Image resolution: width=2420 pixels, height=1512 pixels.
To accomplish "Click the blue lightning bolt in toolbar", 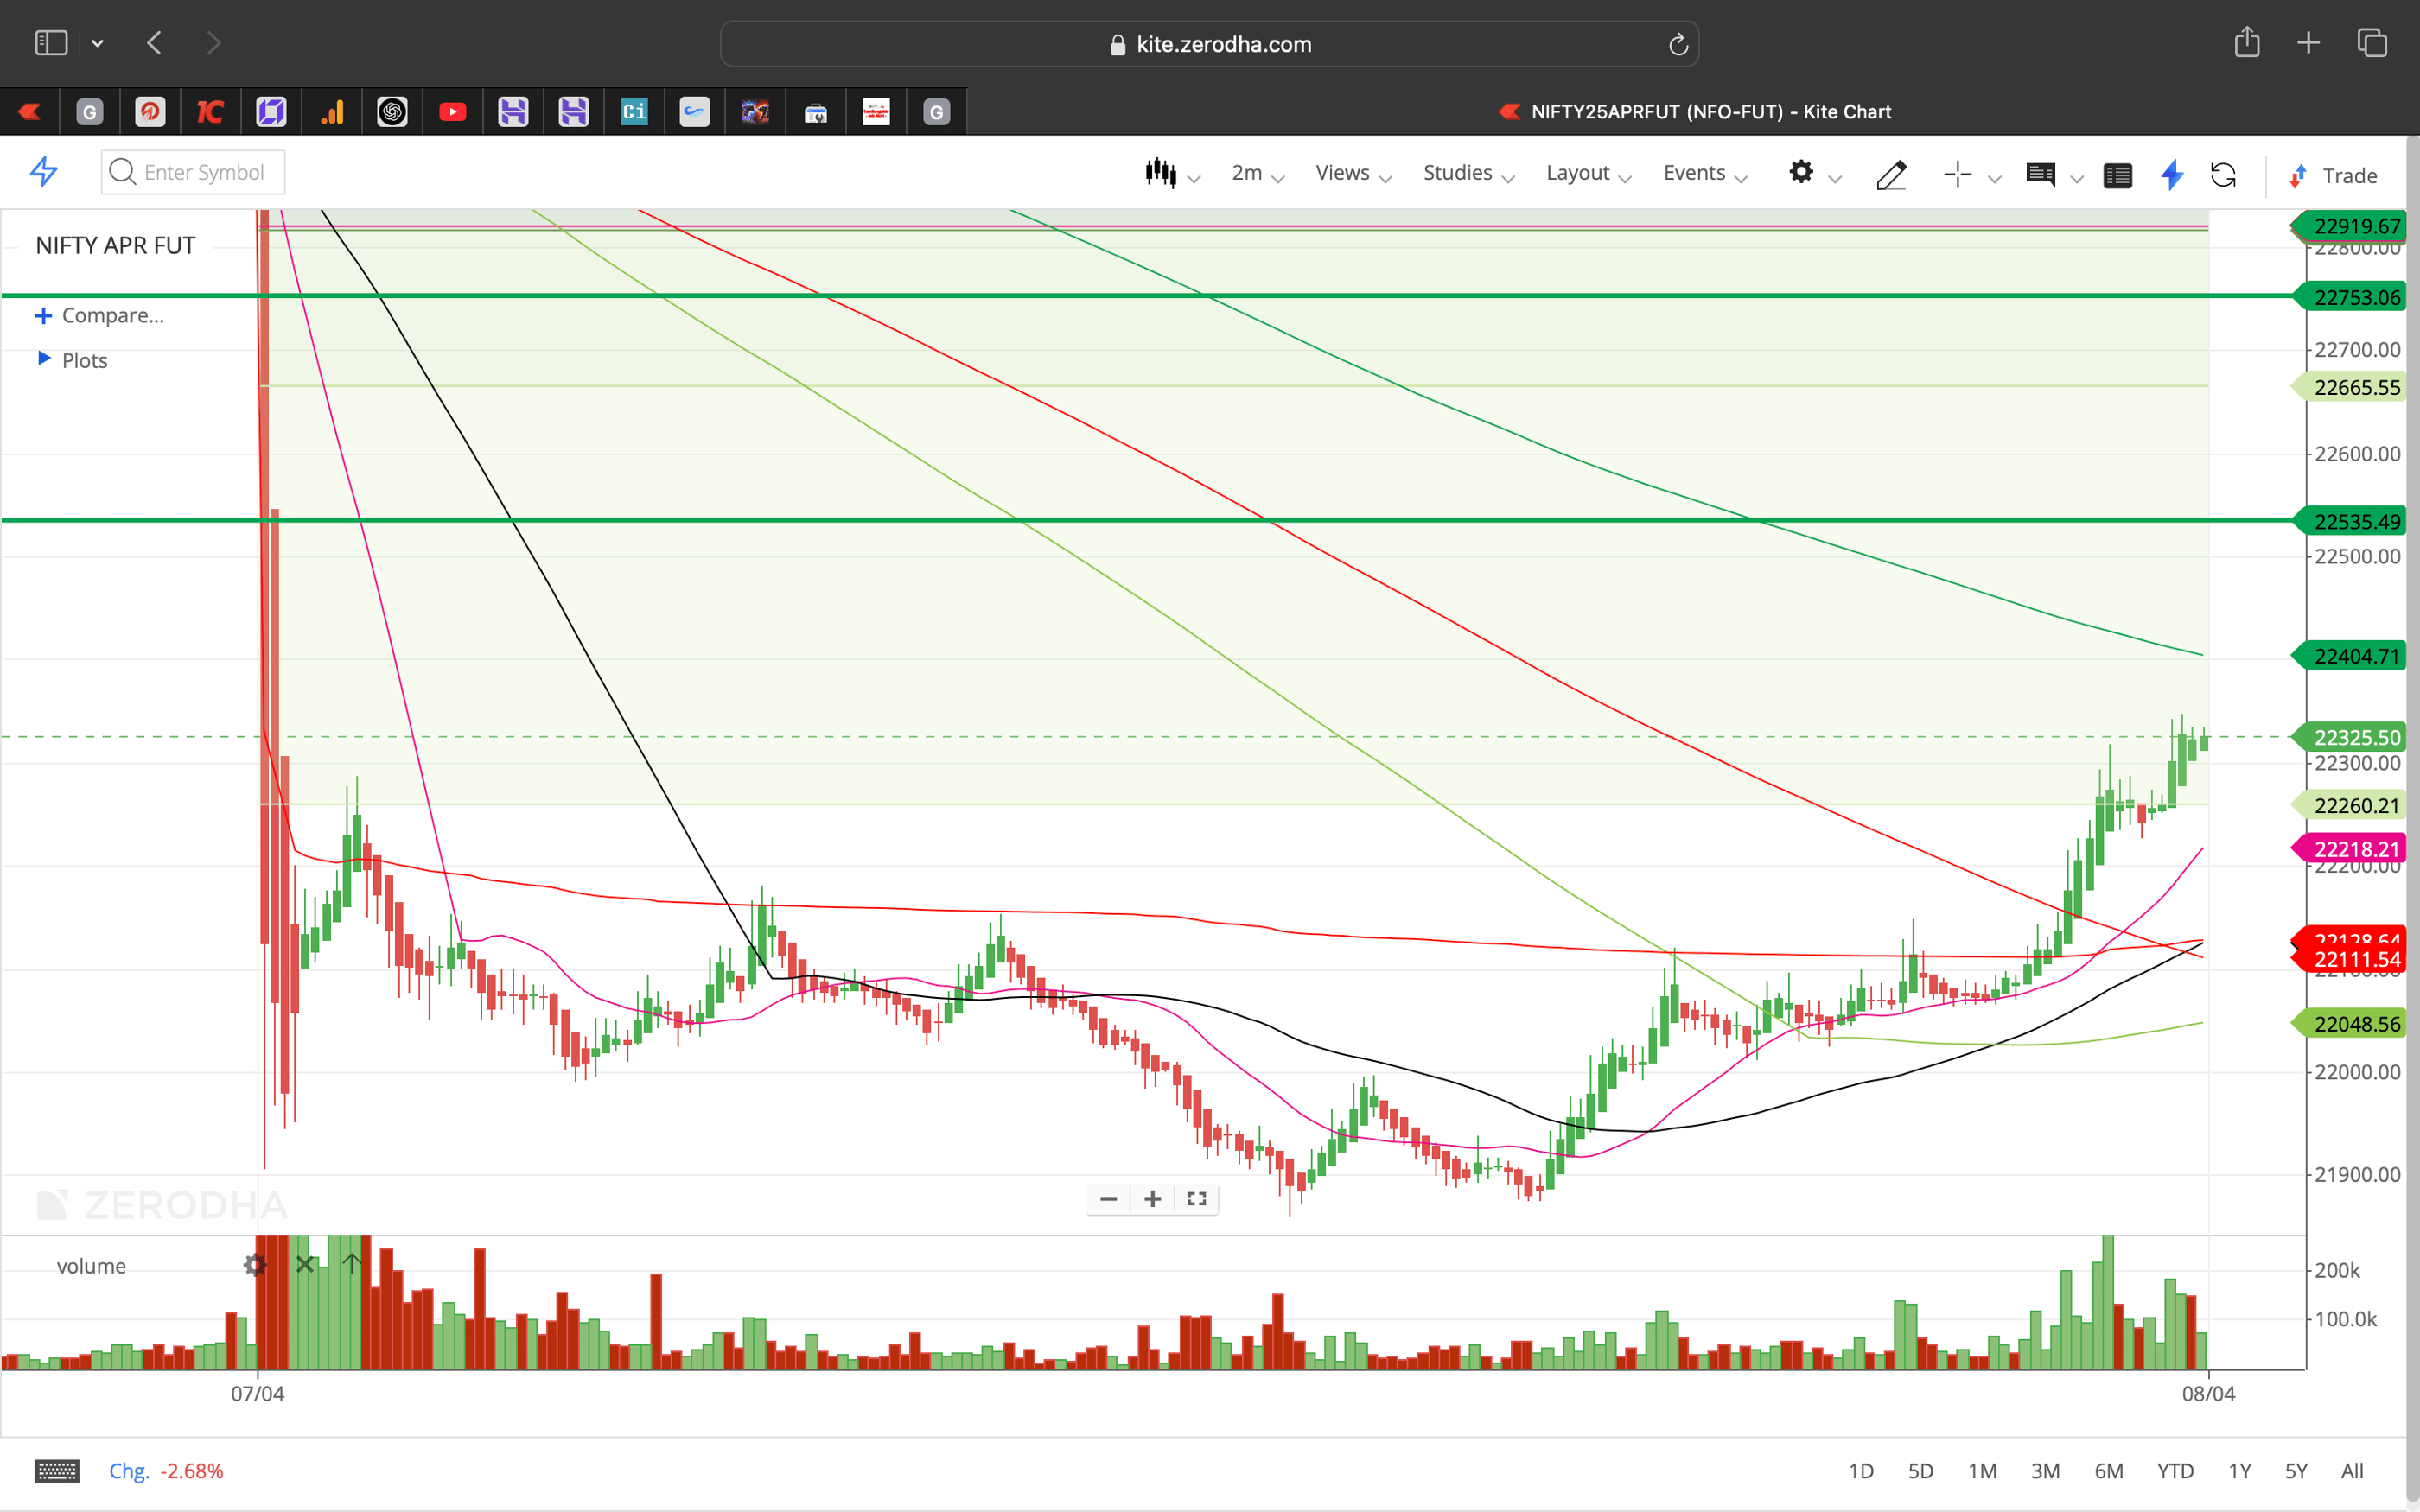I will tap(2171, 176).
